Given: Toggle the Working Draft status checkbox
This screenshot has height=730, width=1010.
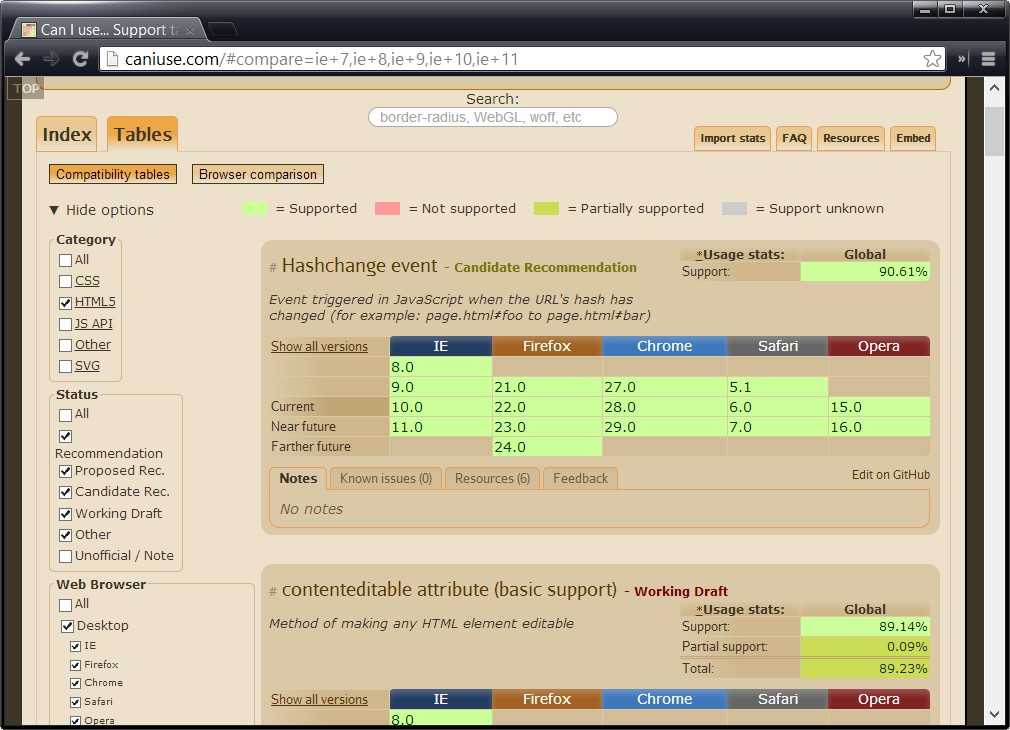Looking at the screenshot, I should pos(66,514).
